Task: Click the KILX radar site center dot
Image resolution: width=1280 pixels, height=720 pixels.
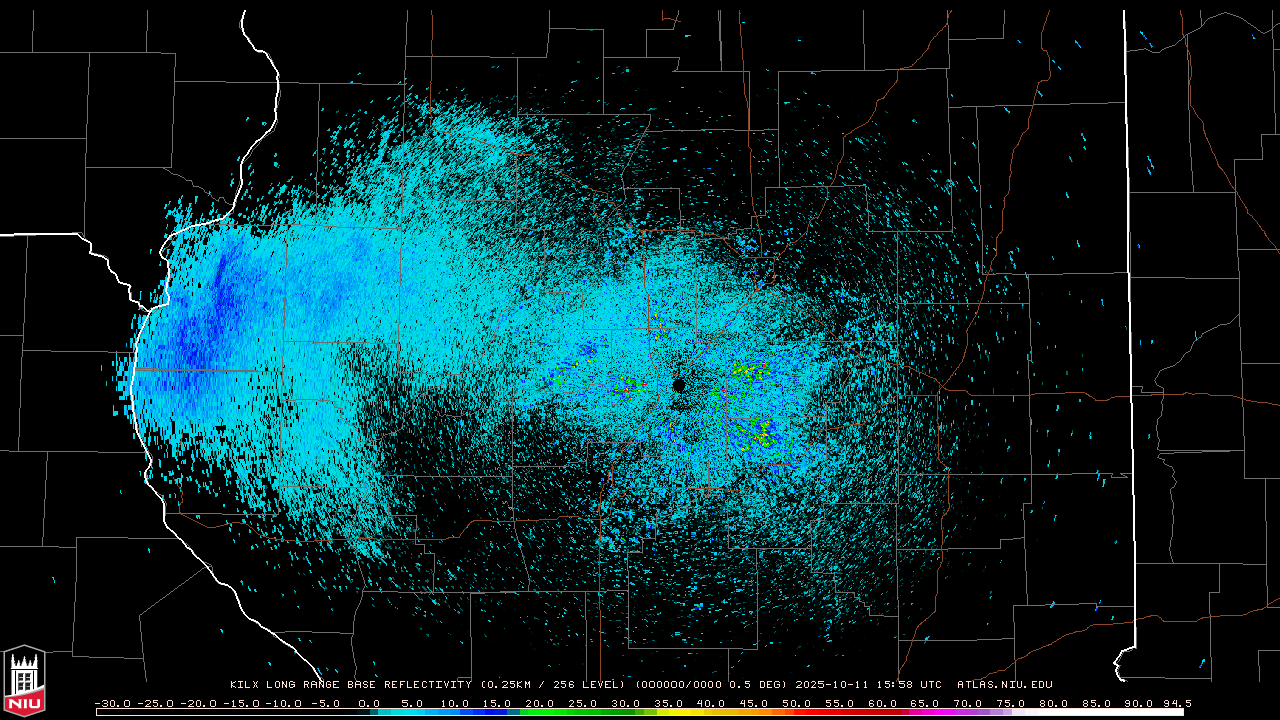Action: [679, 385]
